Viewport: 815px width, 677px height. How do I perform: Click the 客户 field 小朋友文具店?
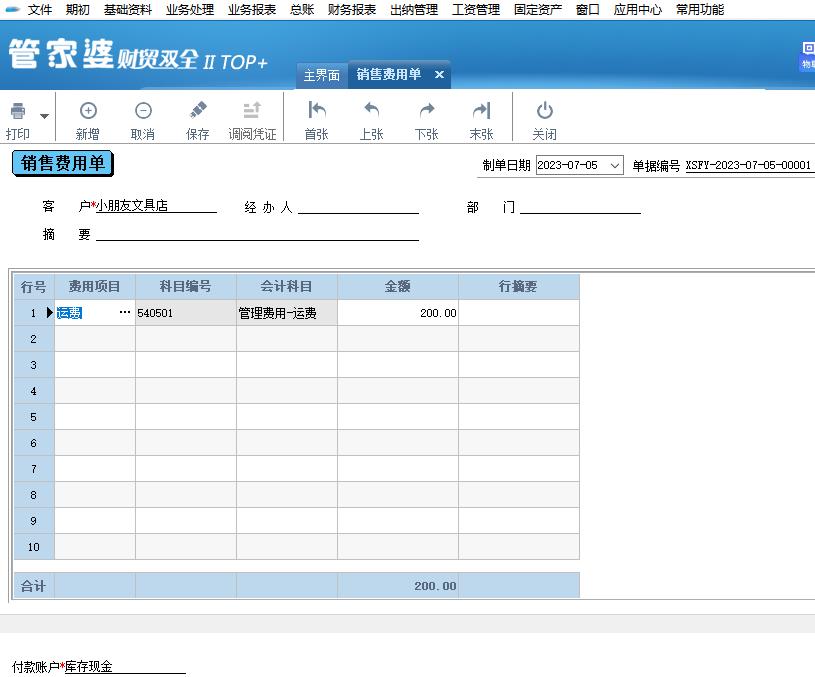click(156, 206)
